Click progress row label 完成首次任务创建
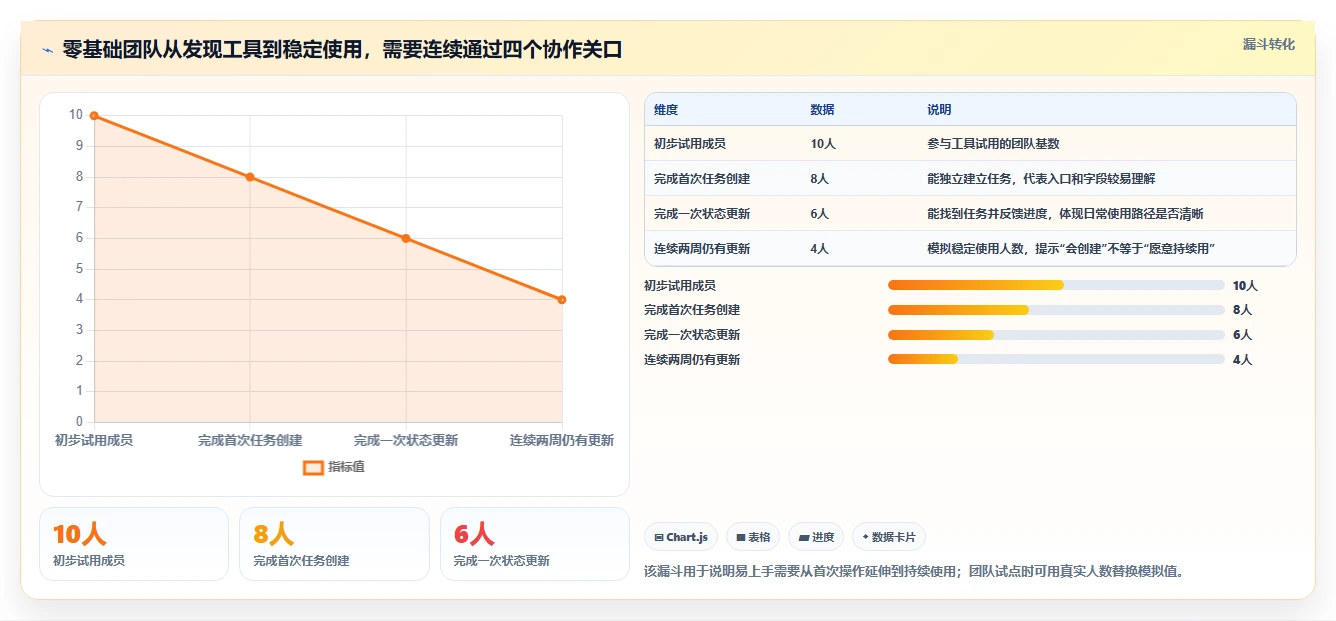Screen dimensions: 1336x621 [692, 310]
